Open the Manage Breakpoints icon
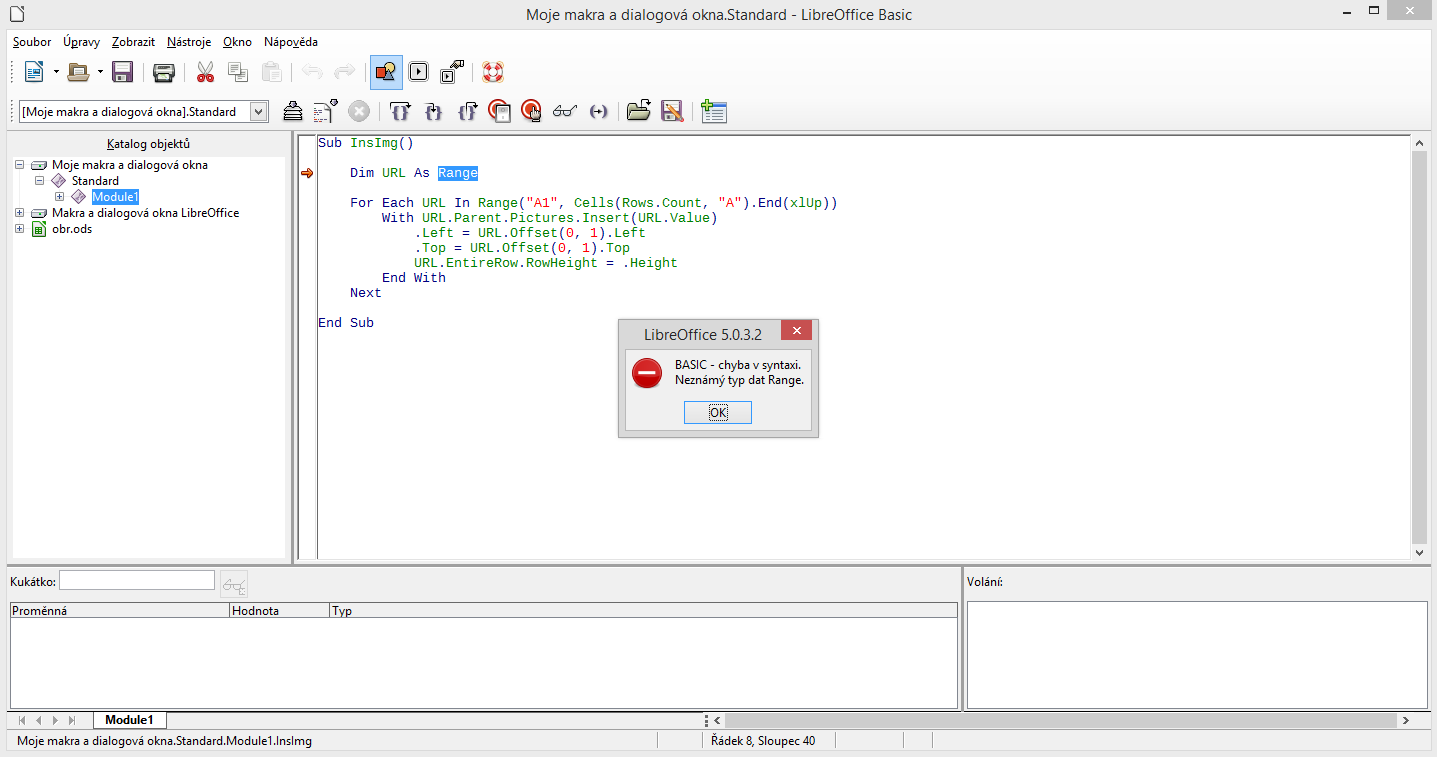The width and height of the screenshot is (1437, 757). pos(532,111)
